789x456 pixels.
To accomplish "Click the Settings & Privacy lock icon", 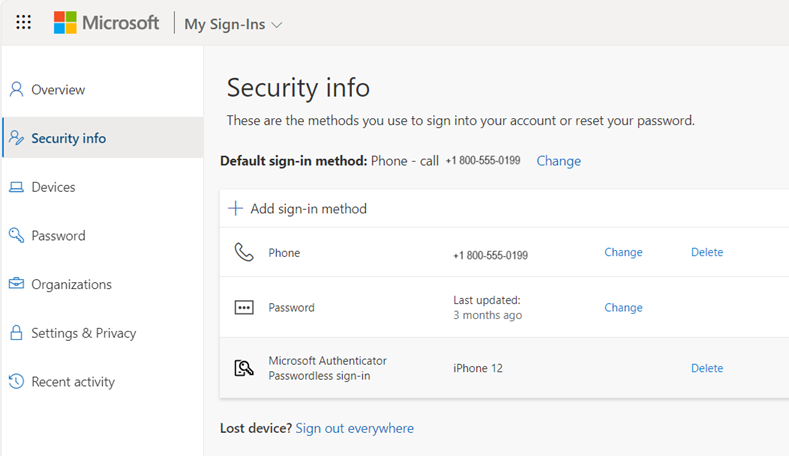I will point(16,333).
